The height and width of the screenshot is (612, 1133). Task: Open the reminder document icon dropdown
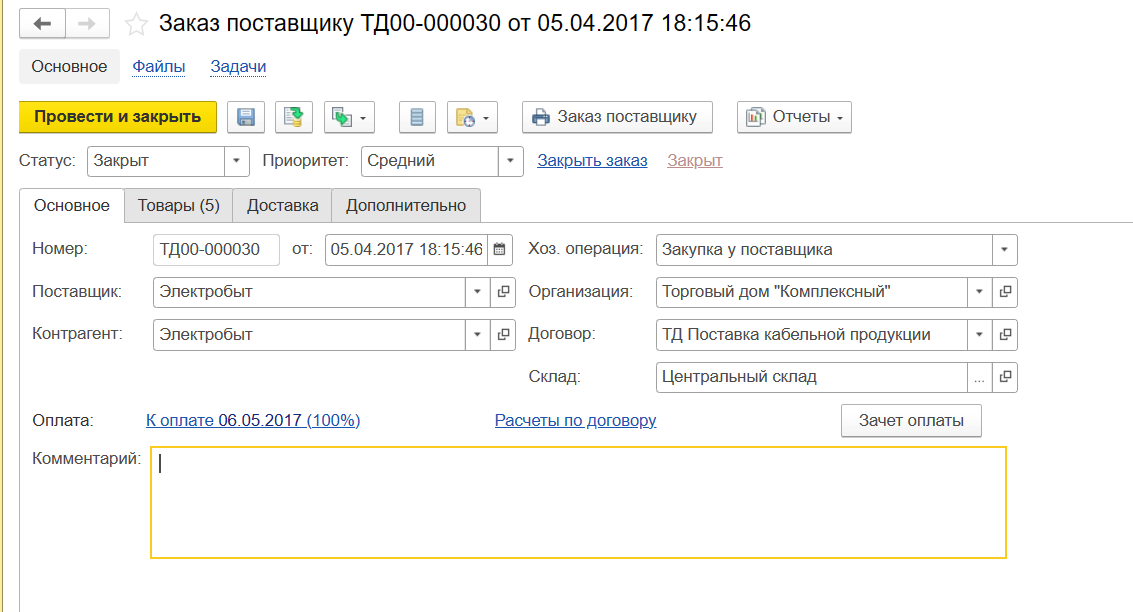pos(472,117)
